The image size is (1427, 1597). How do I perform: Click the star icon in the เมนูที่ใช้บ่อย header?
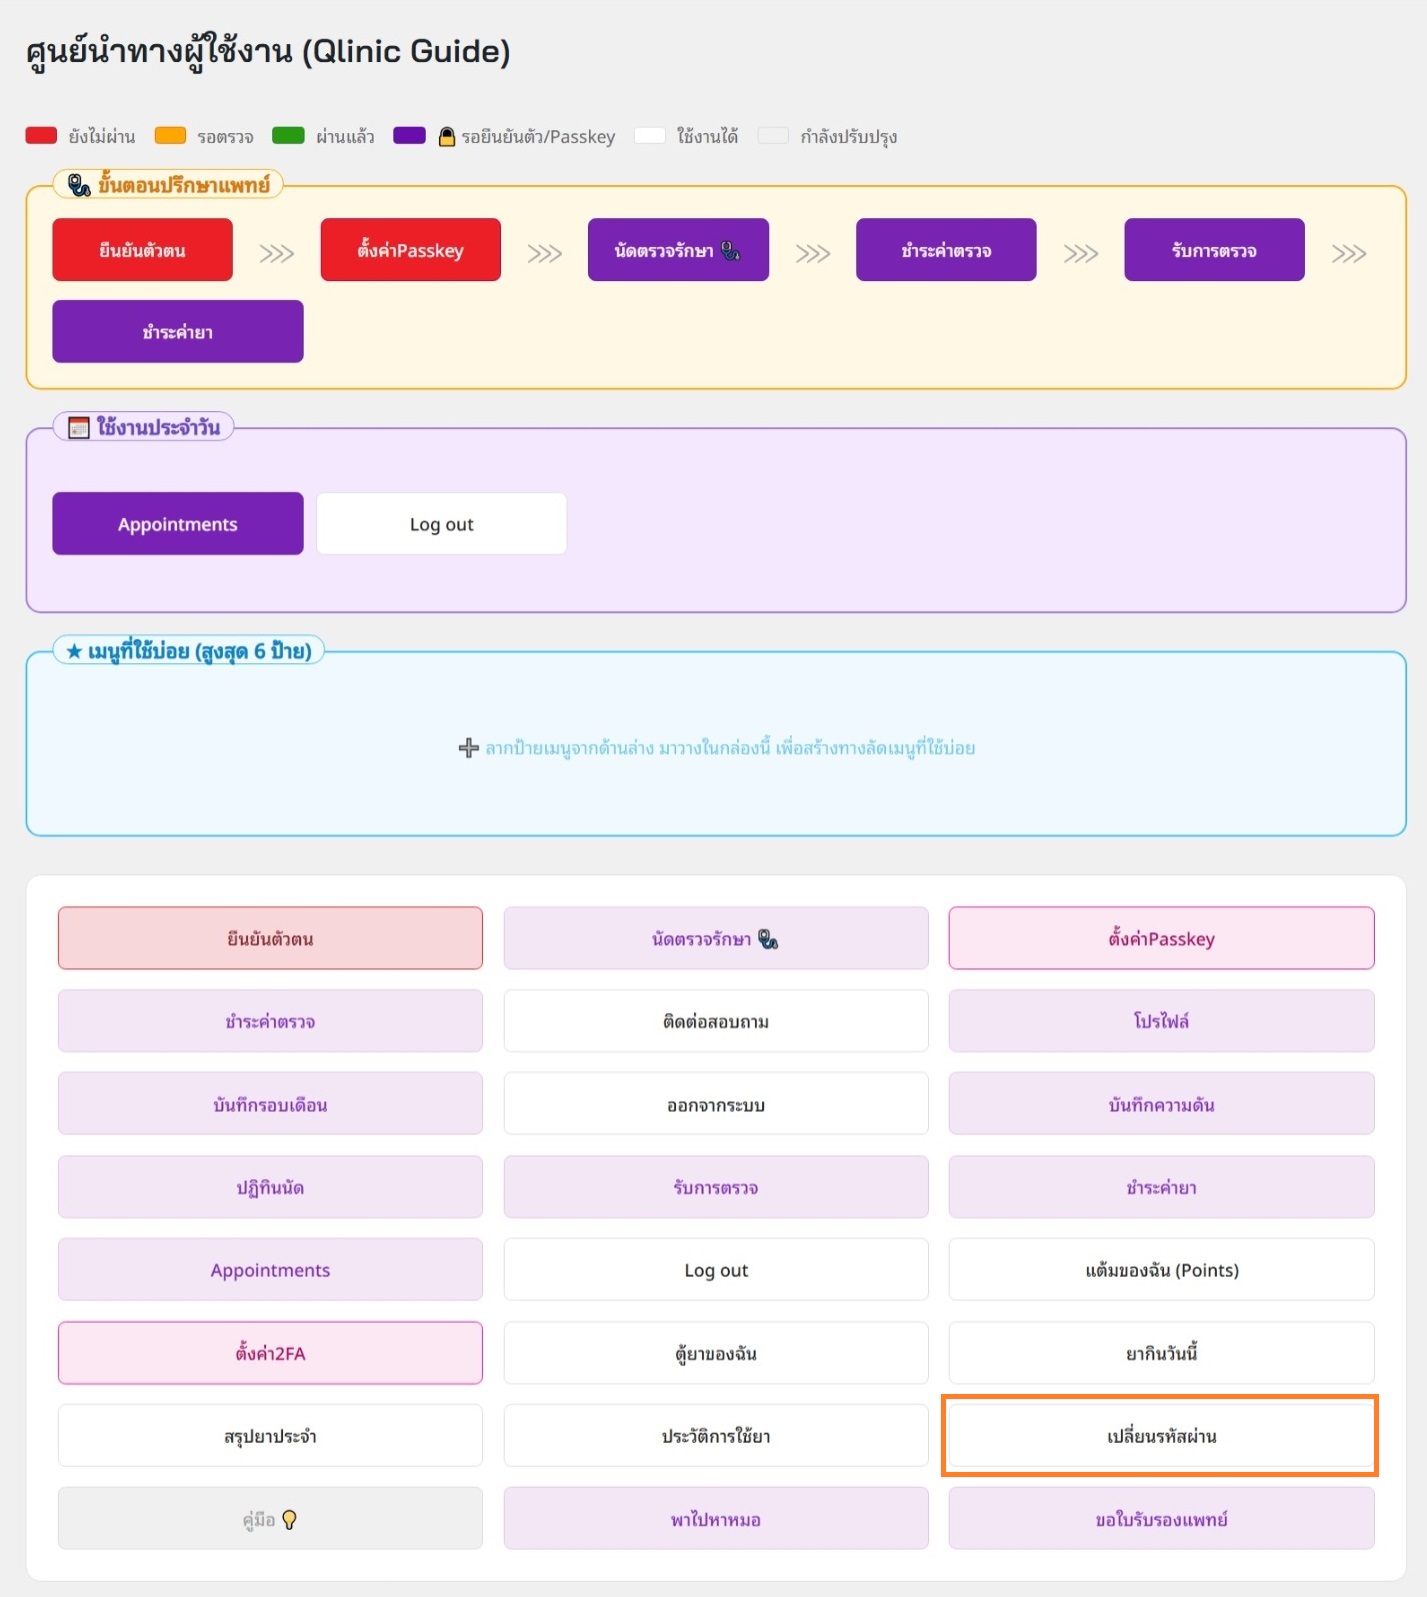tap(74, 652)
